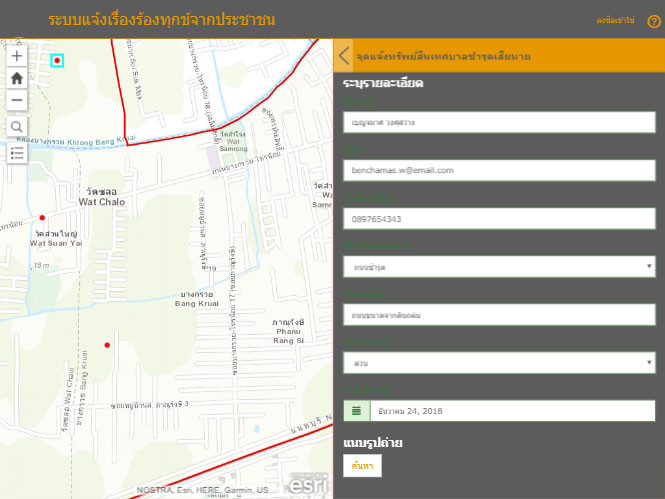
Task: Click the login link at top right
Action: [615, 21]
